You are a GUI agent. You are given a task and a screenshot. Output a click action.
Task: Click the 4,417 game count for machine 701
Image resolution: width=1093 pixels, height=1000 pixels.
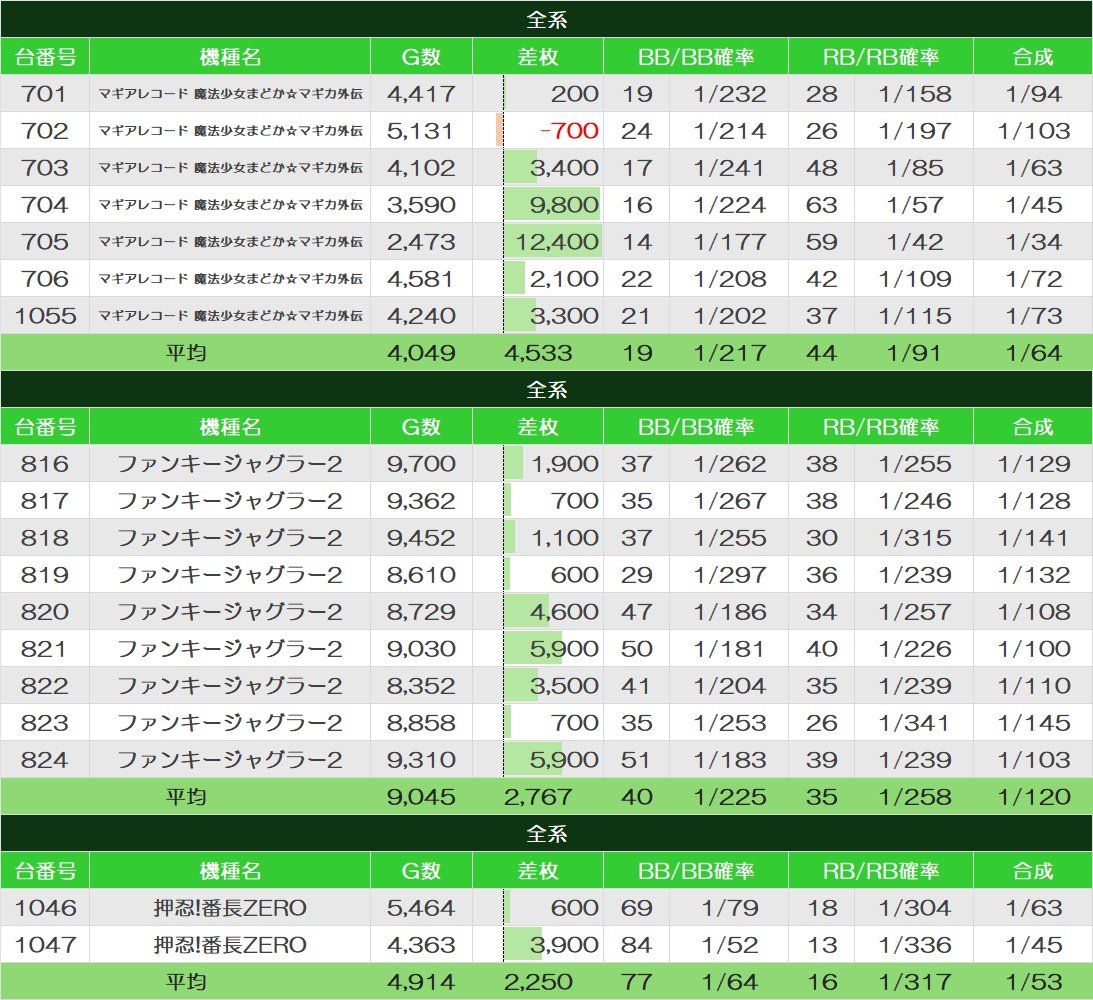coord(421,93)
